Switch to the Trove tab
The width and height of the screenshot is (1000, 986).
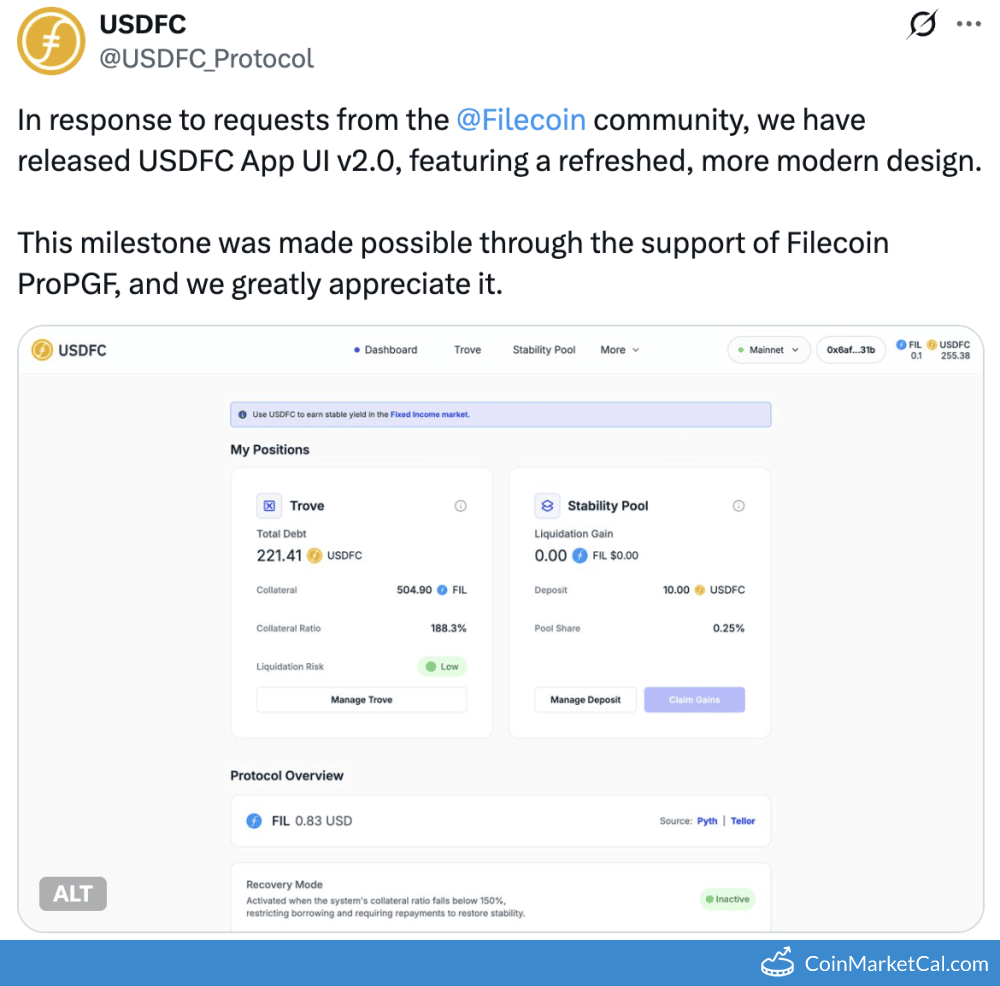click(467, 350)
